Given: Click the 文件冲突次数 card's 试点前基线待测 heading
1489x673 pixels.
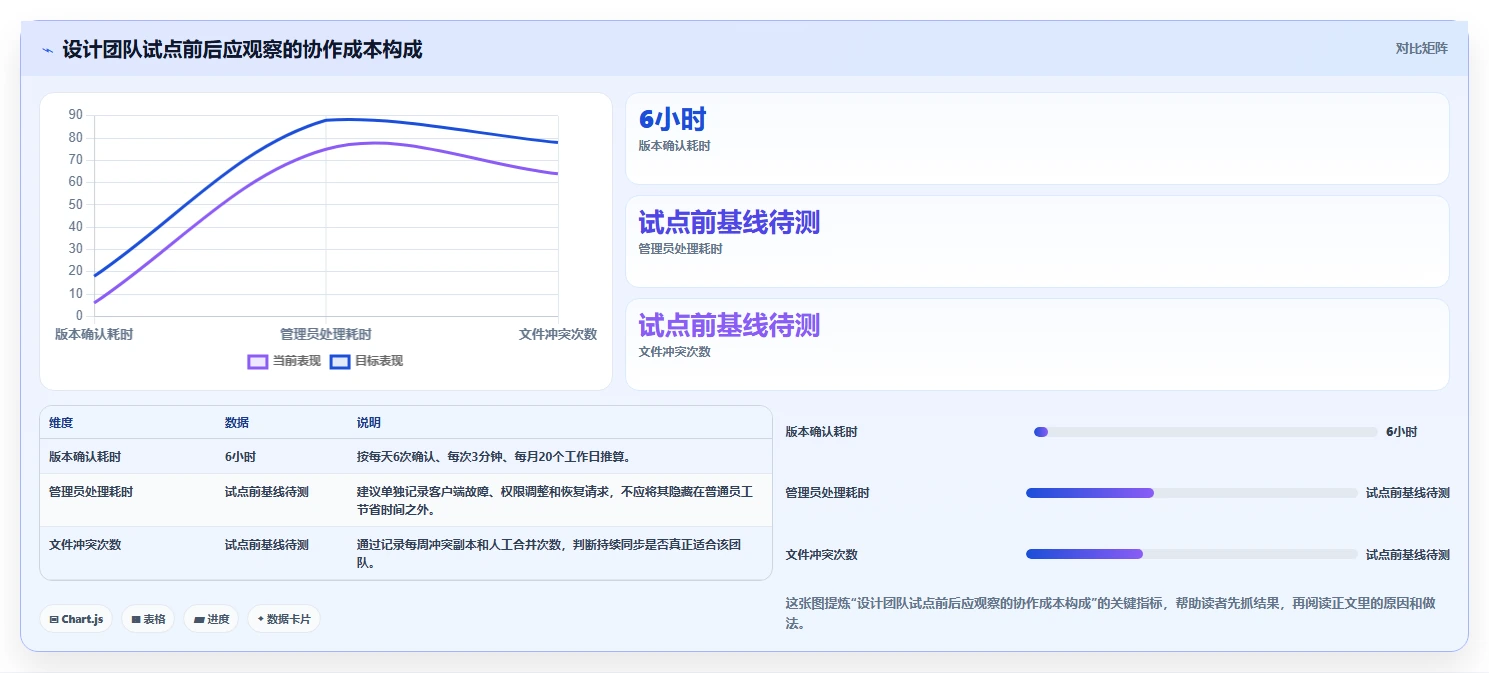Looking at the screenshot, I should (729, 325).
